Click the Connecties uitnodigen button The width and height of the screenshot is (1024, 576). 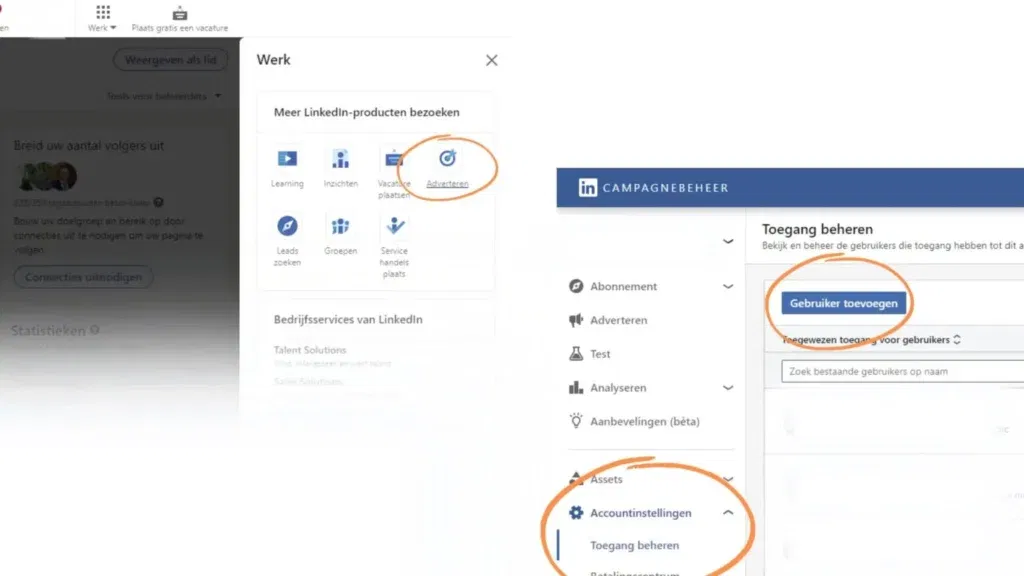[84, 277]
